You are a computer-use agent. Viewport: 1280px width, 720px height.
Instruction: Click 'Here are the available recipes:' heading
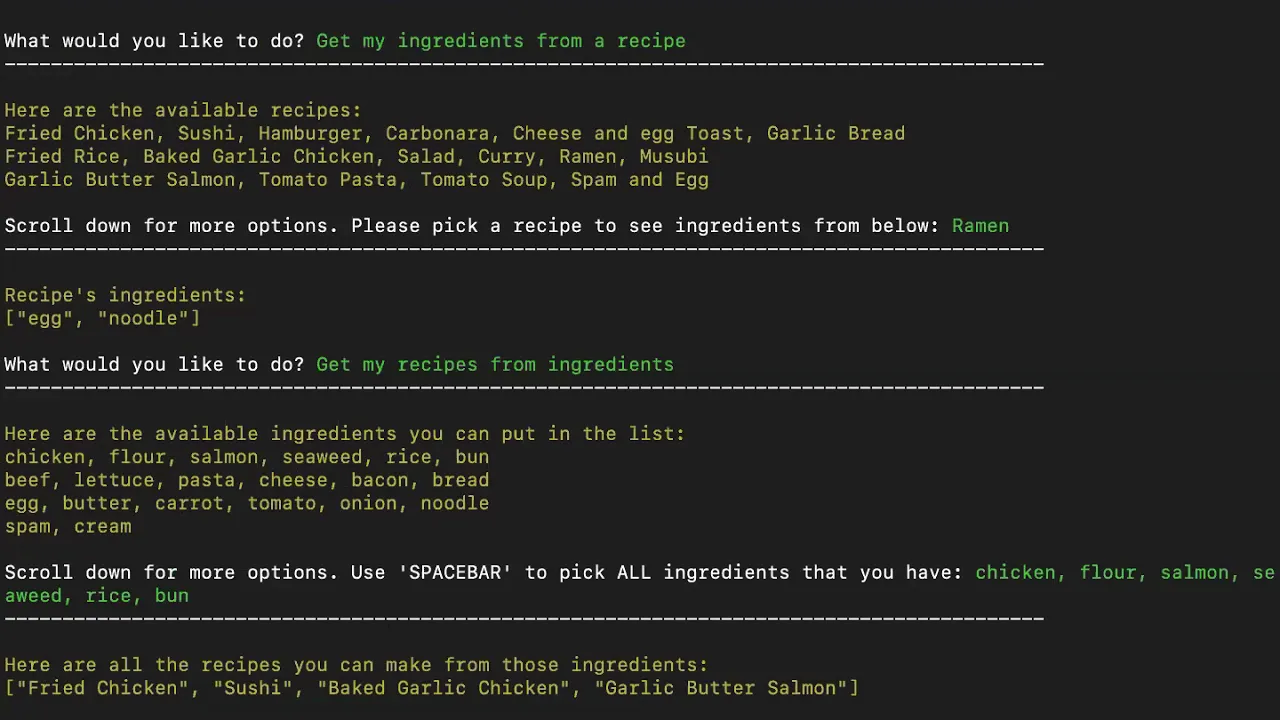[183, 111]
